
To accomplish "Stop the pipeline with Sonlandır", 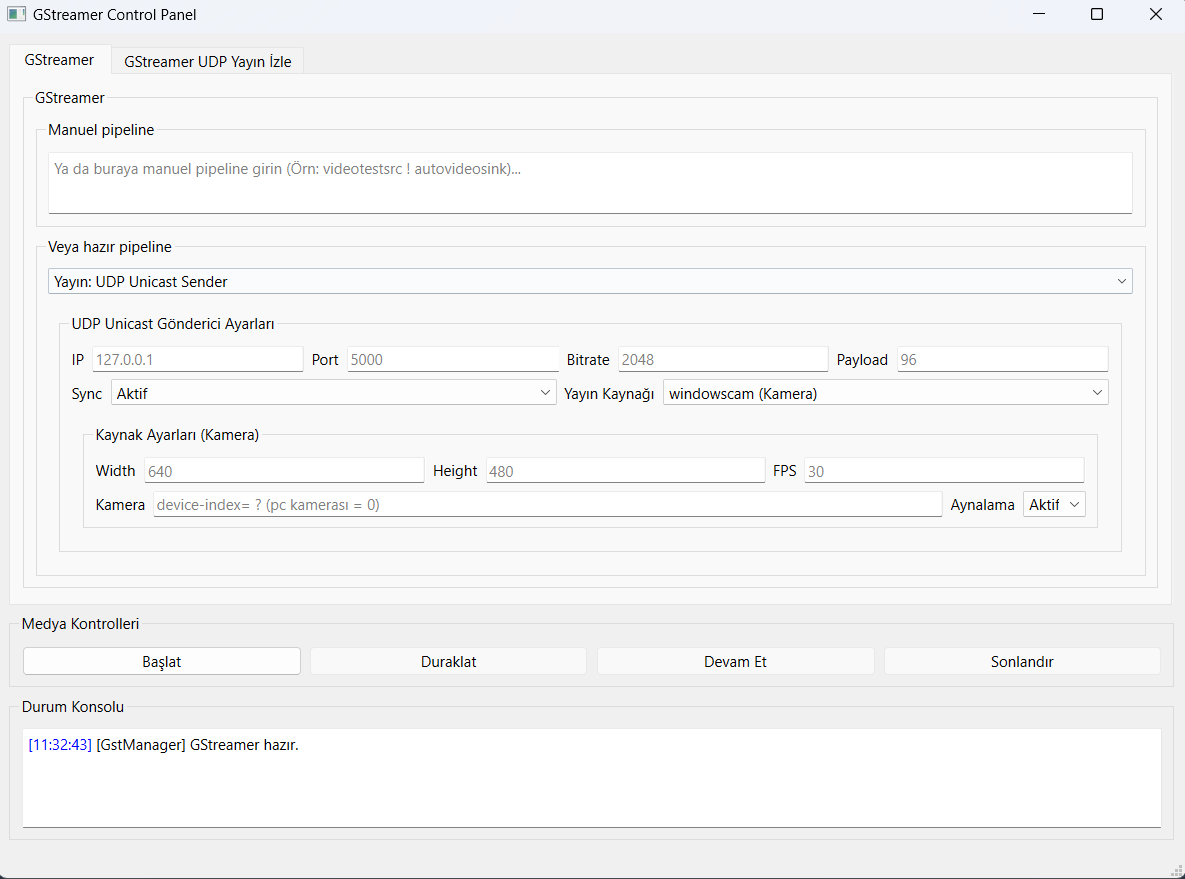I will click(x=1021, y=661).
